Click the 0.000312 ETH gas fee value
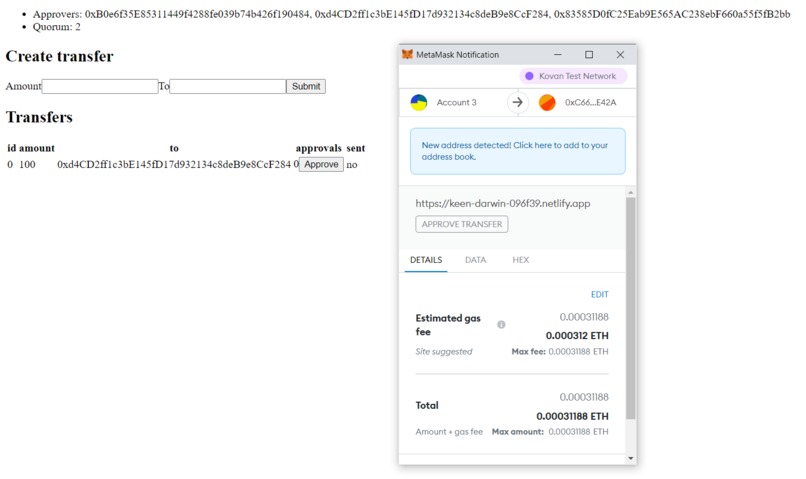Screen dimensions: 806x479 577,336
